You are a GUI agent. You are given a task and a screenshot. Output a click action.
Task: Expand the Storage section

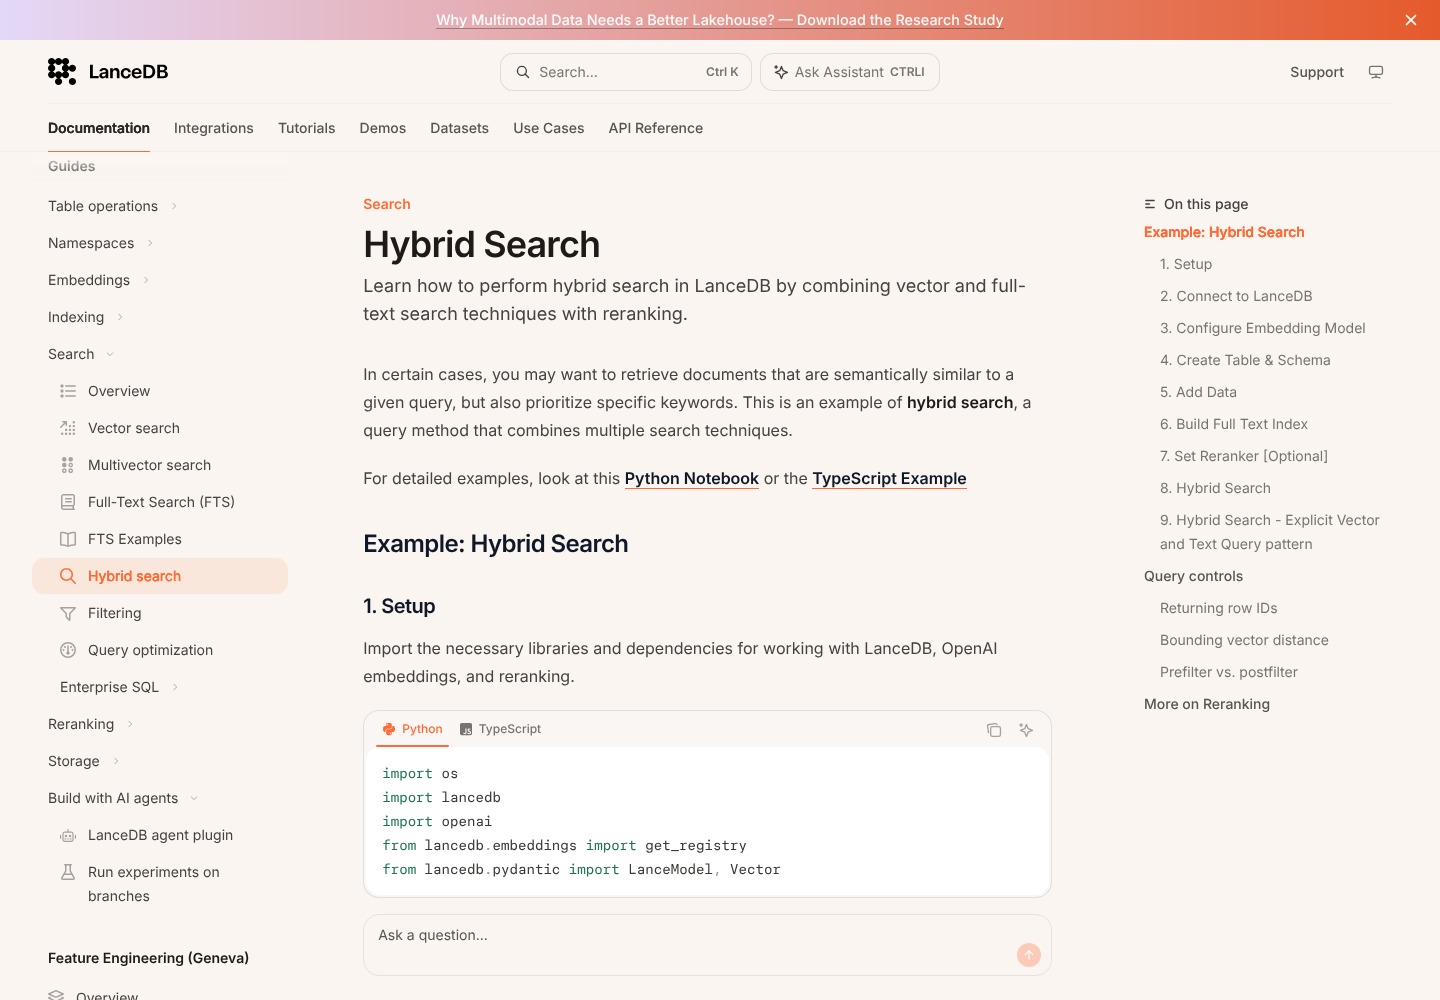[x=116, y=761]
